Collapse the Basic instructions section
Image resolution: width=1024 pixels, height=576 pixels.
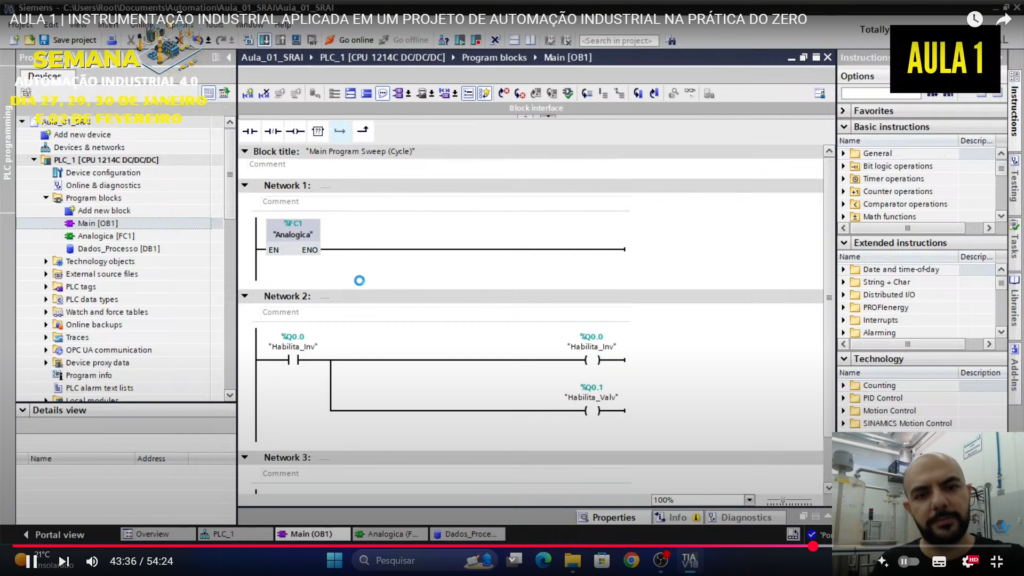click(844, 127)
